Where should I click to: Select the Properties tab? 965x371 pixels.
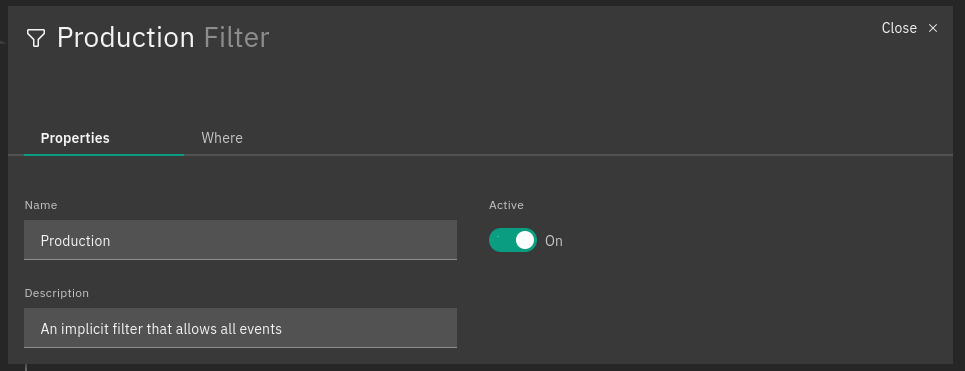click(75, 138)
